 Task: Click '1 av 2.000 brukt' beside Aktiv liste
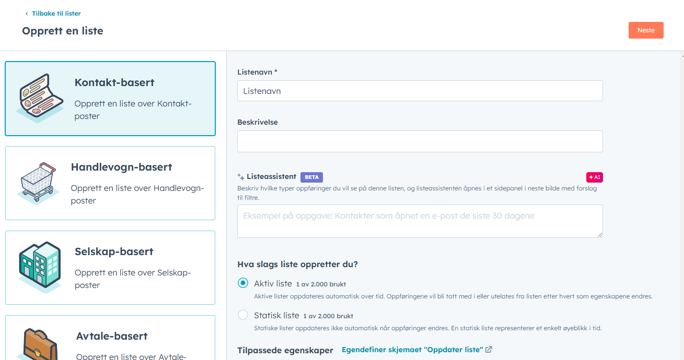click(x=321, y=284)
